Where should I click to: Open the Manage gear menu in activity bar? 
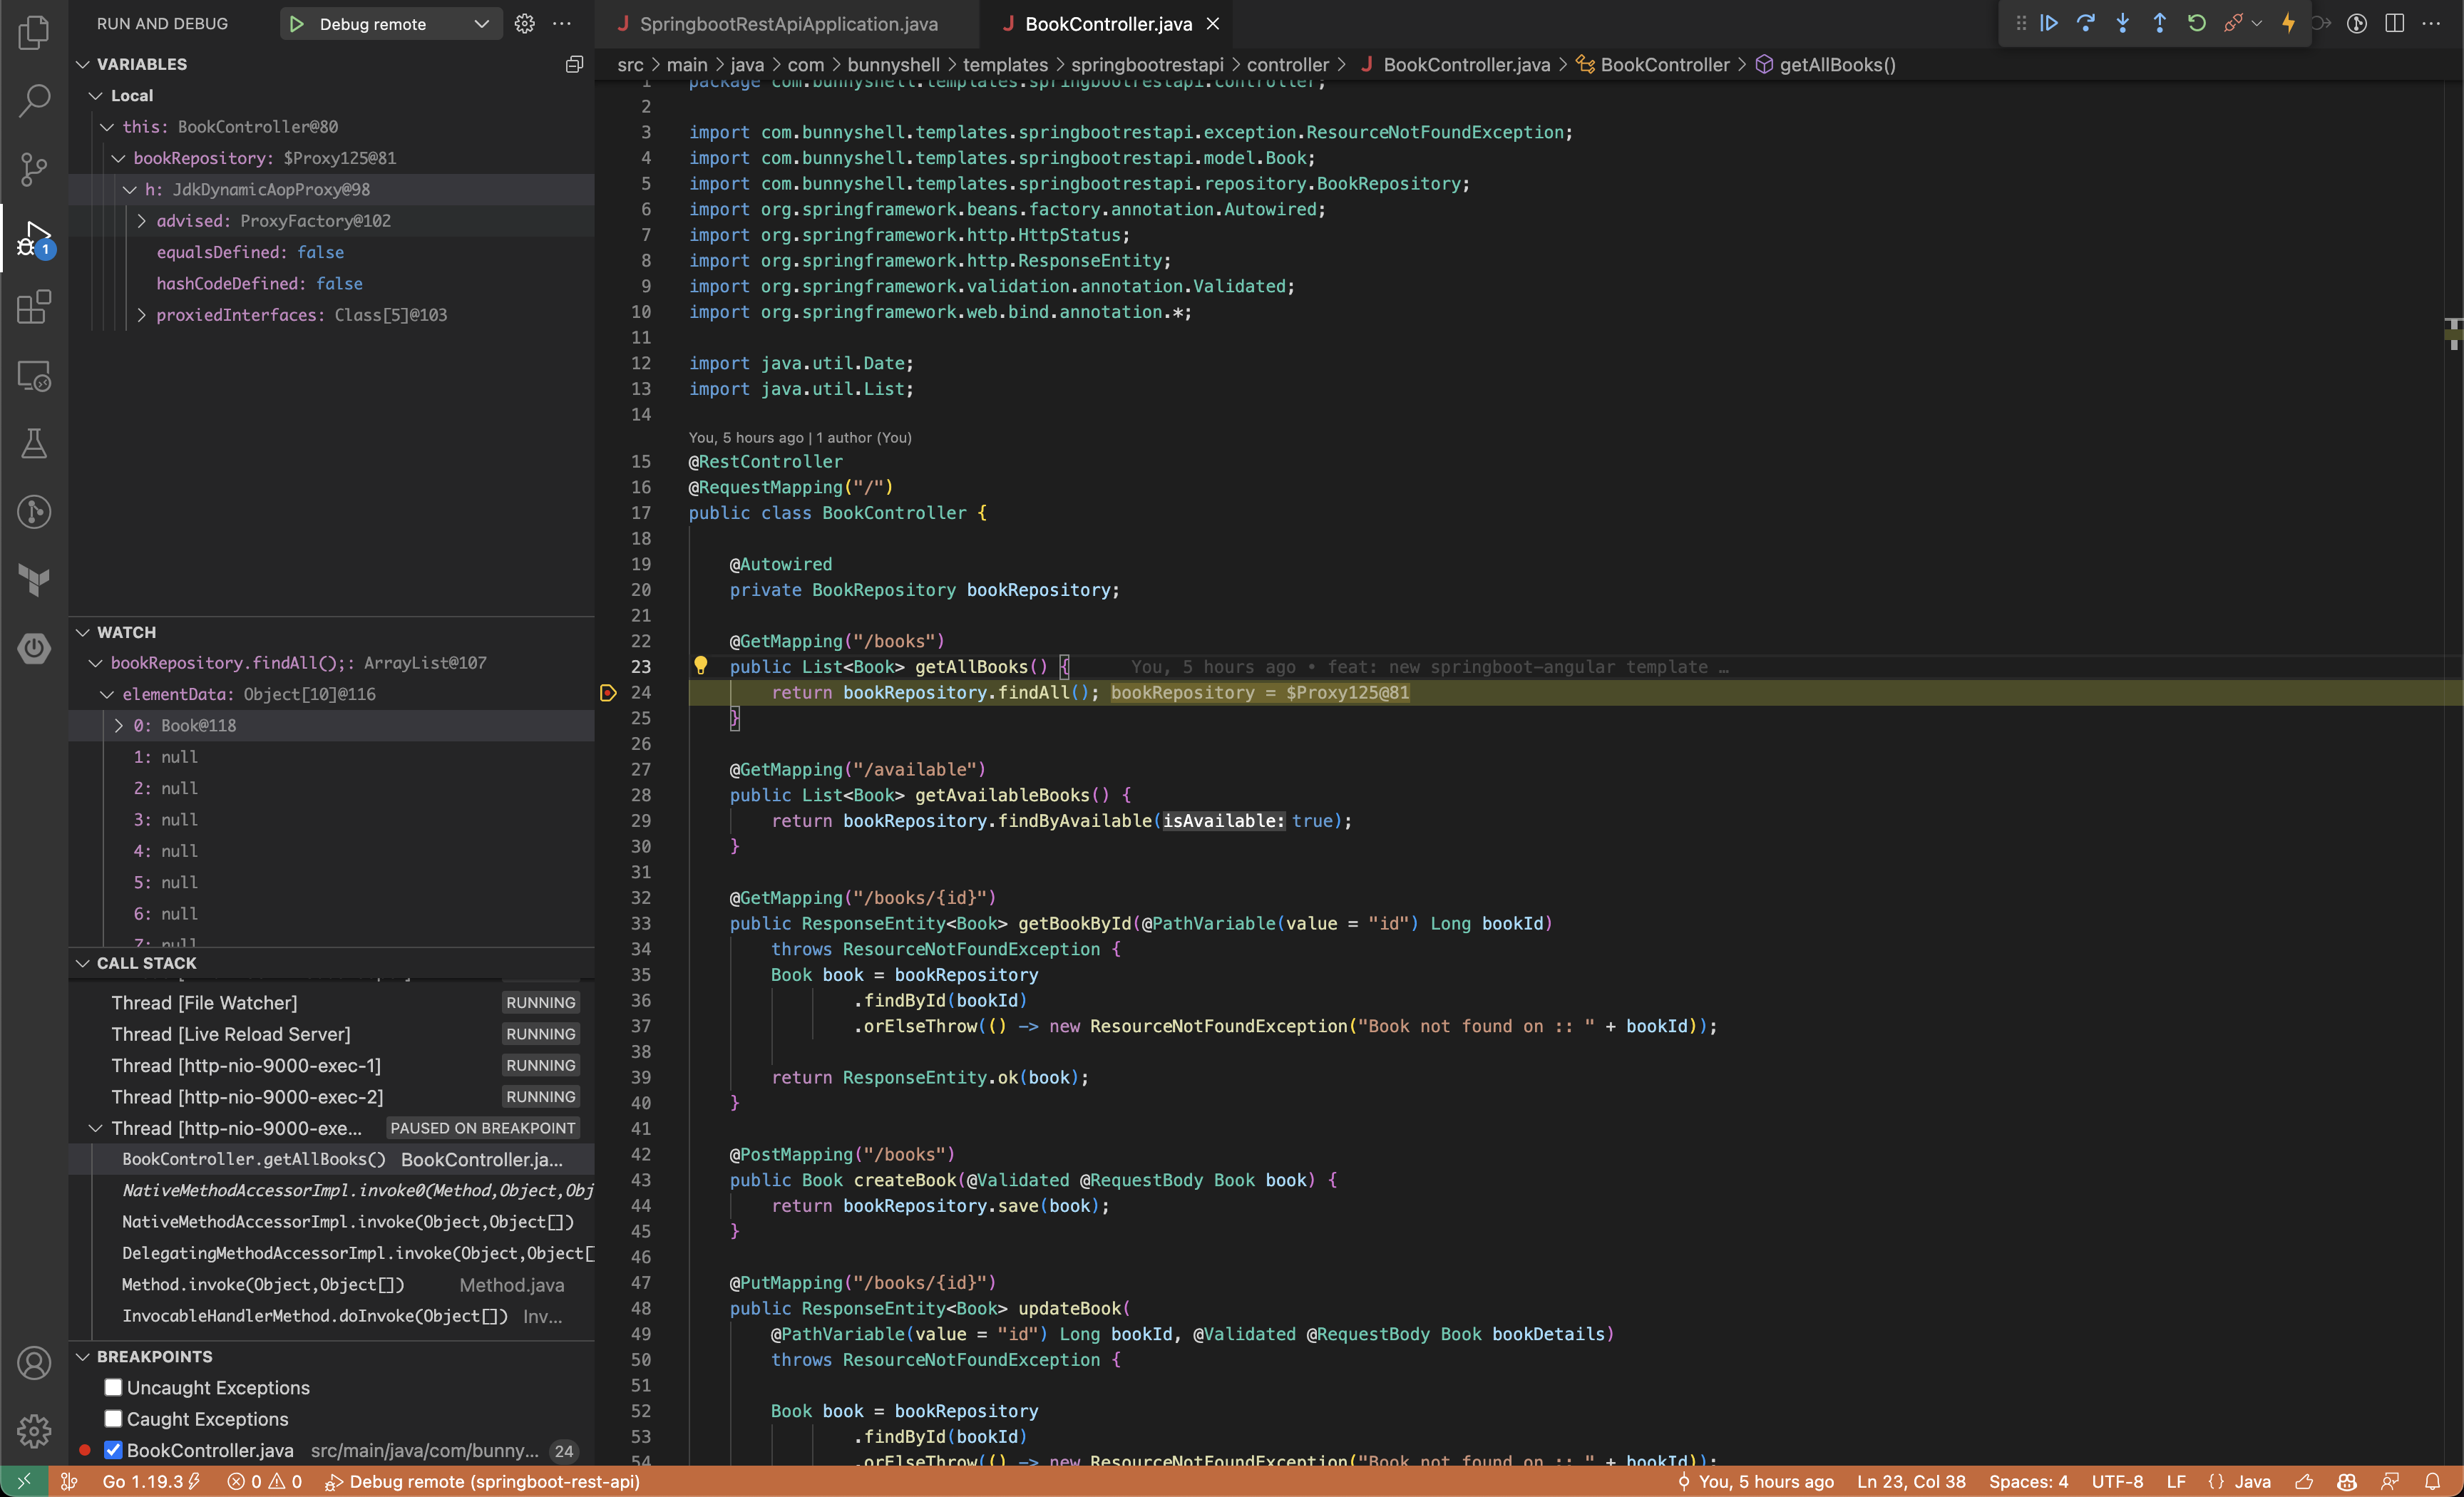pyautogui.click(x=34, y=1430)
